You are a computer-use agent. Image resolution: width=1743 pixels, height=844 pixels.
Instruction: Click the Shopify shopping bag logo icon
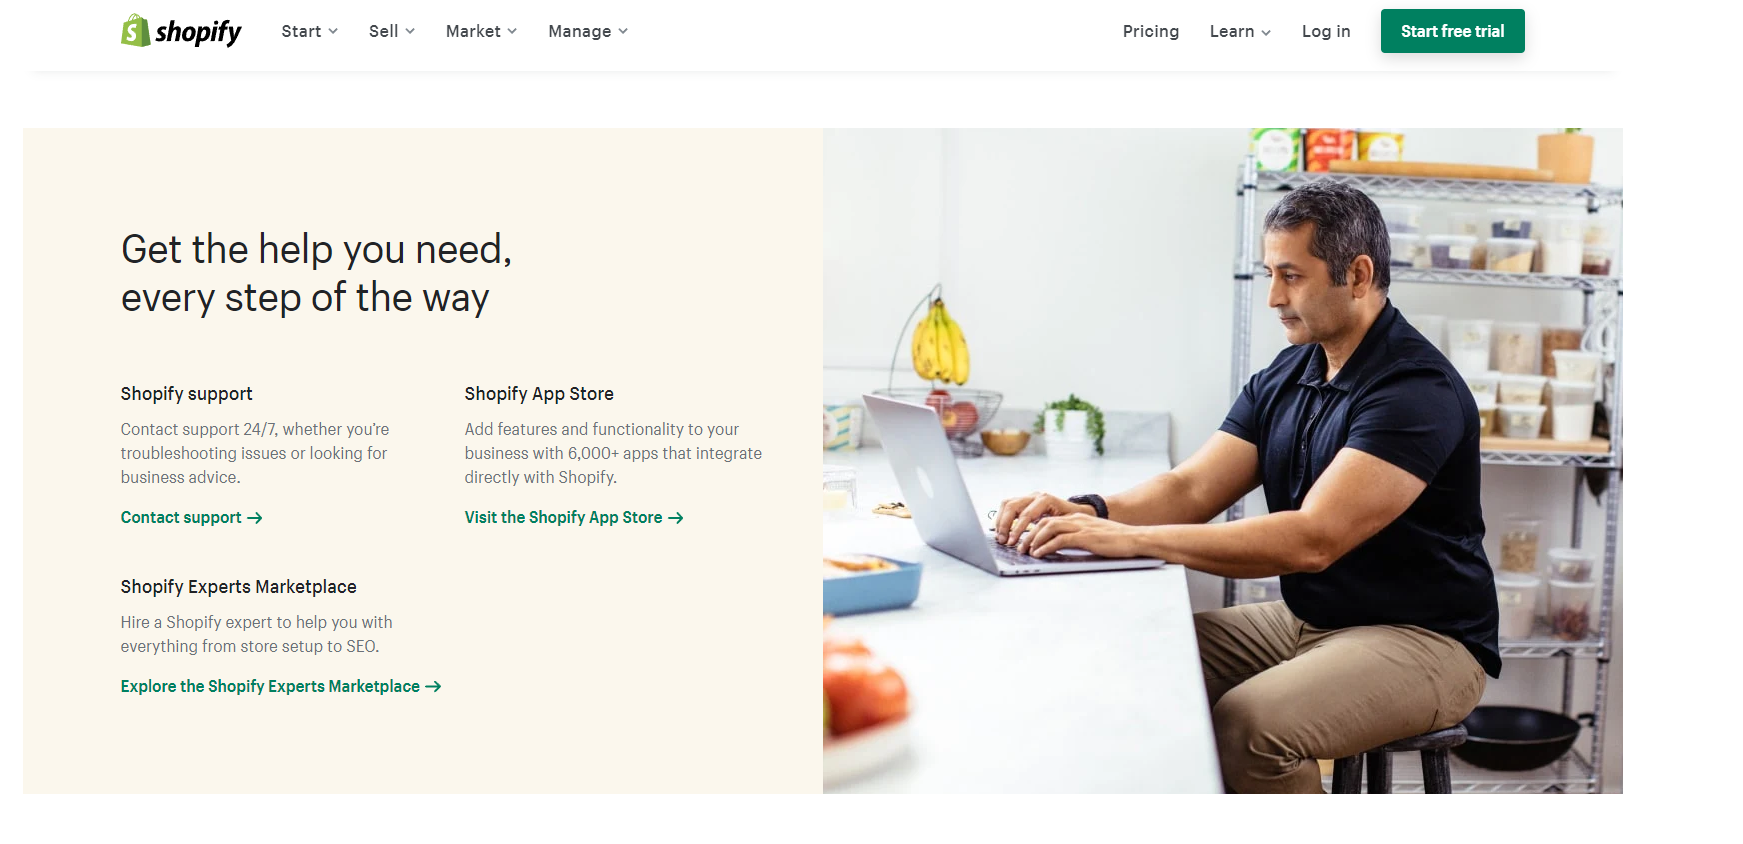coord(135,31)
